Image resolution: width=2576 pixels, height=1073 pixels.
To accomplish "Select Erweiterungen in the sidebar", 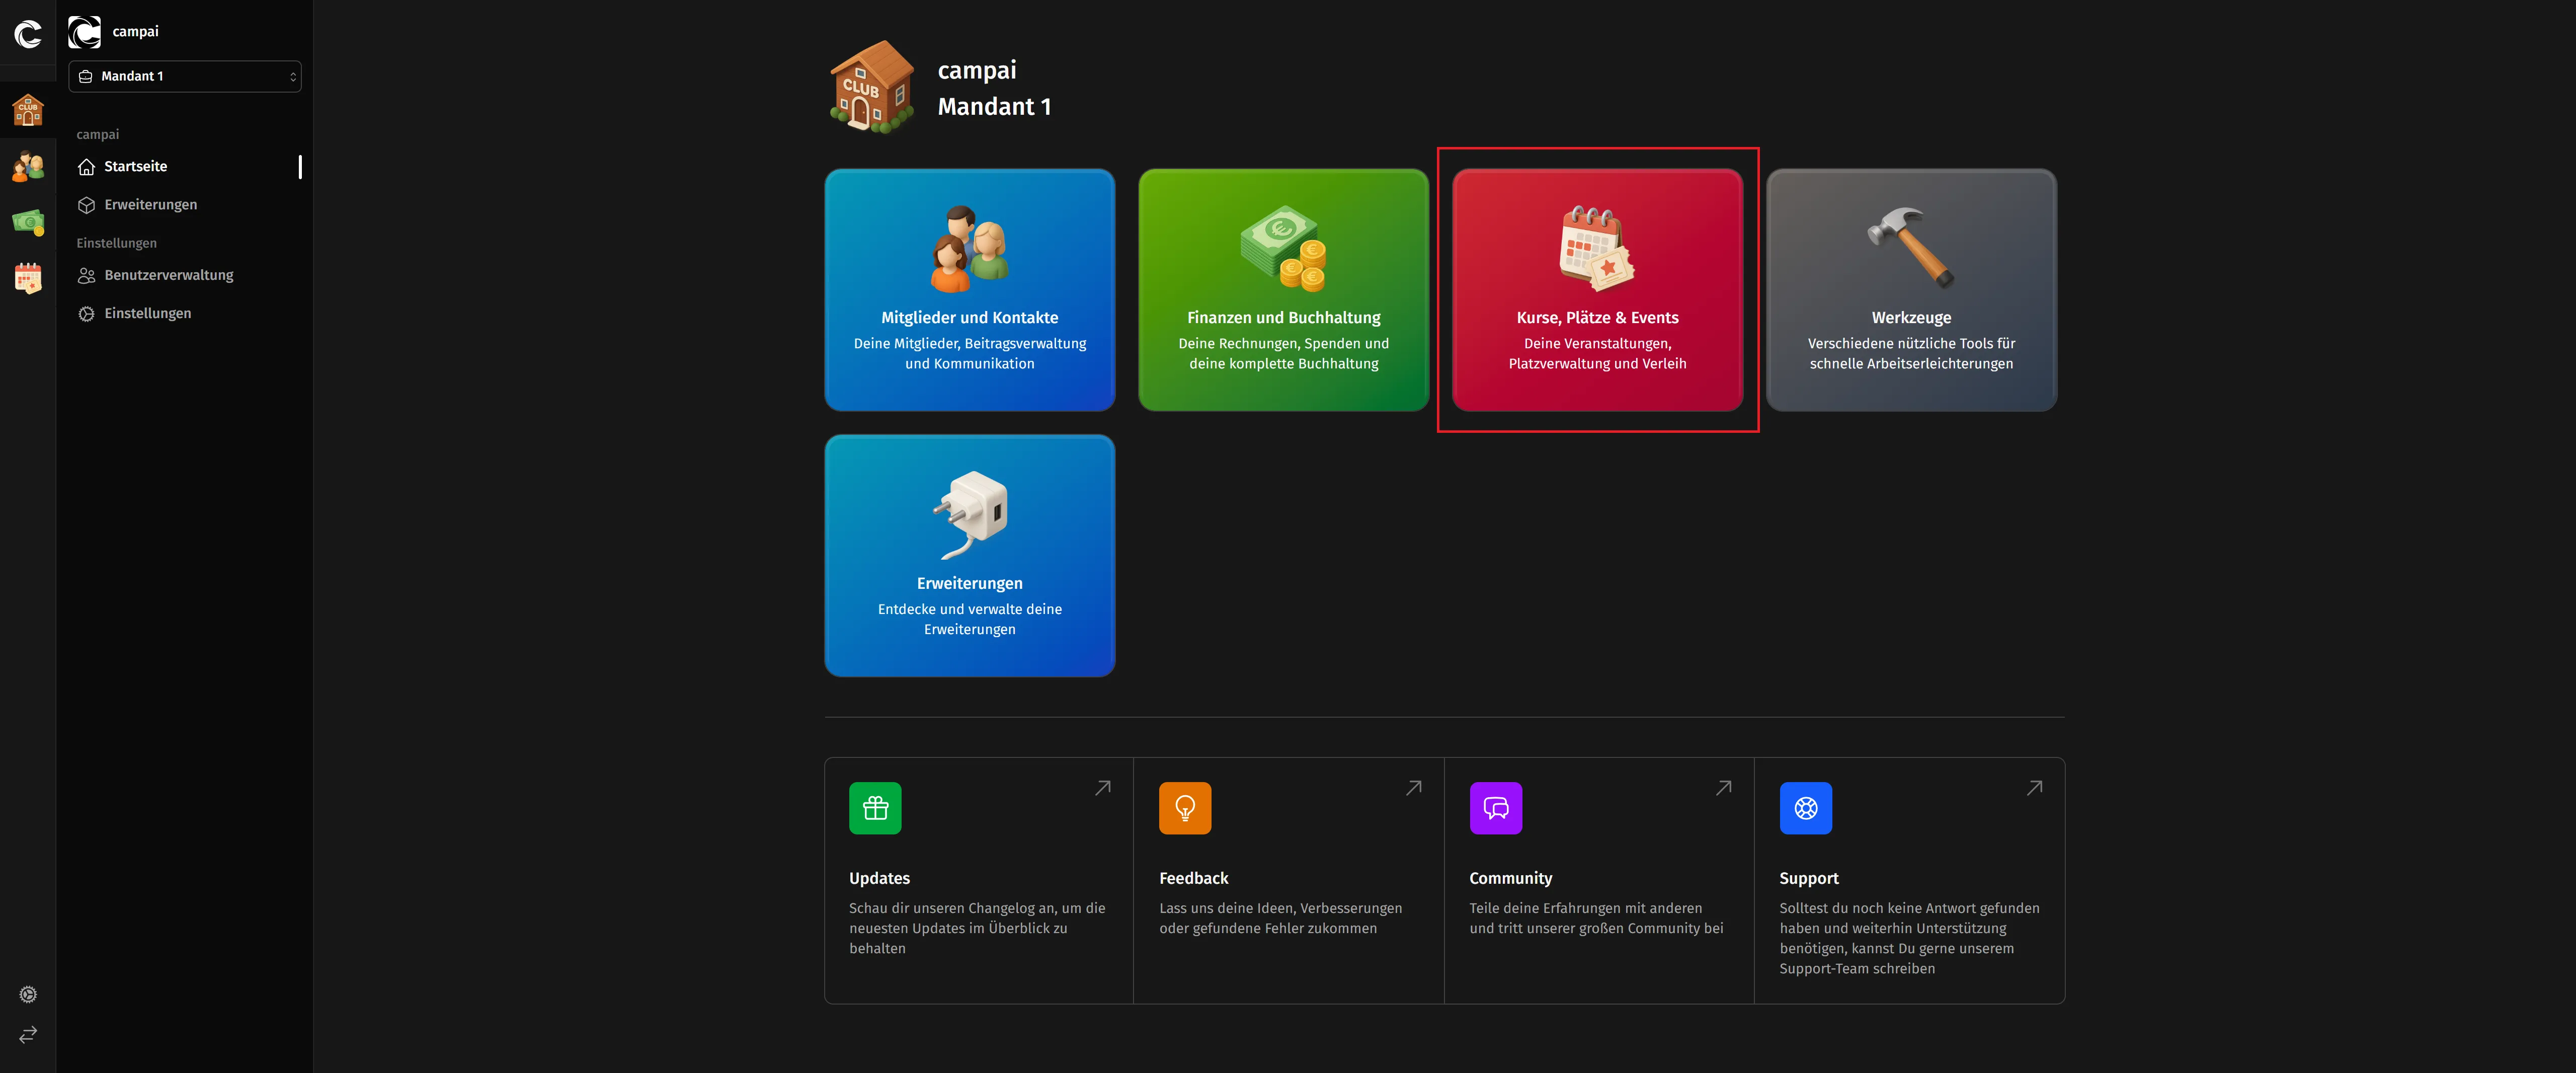I will pyautogui.click(x=185, y=205).
